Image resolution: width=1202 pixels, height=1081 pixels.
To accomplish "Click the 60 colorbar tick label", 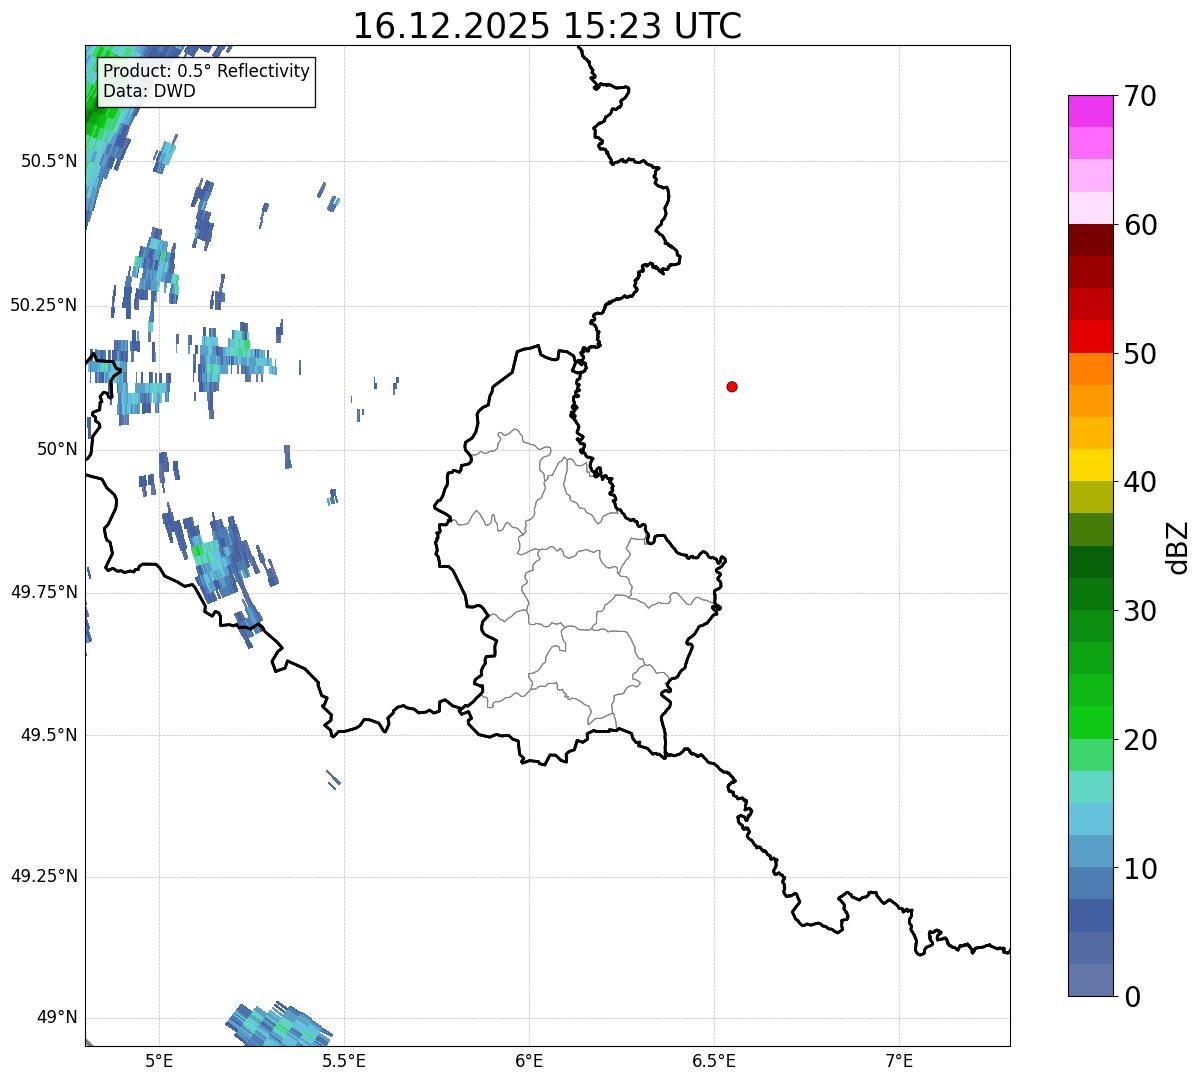I will (1140, 225).
